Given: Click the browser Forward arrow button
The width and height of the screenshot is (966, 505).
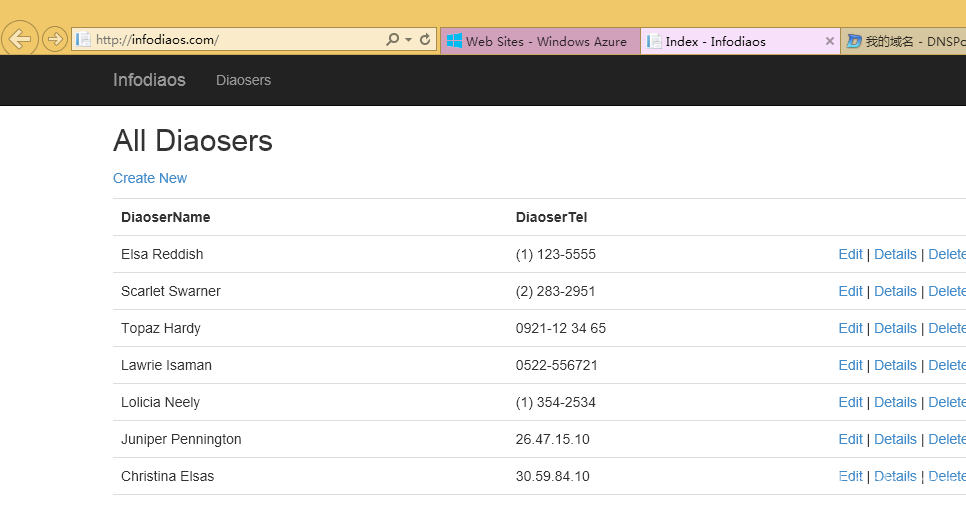Looking at the screenshot, I should click(55, 40).
